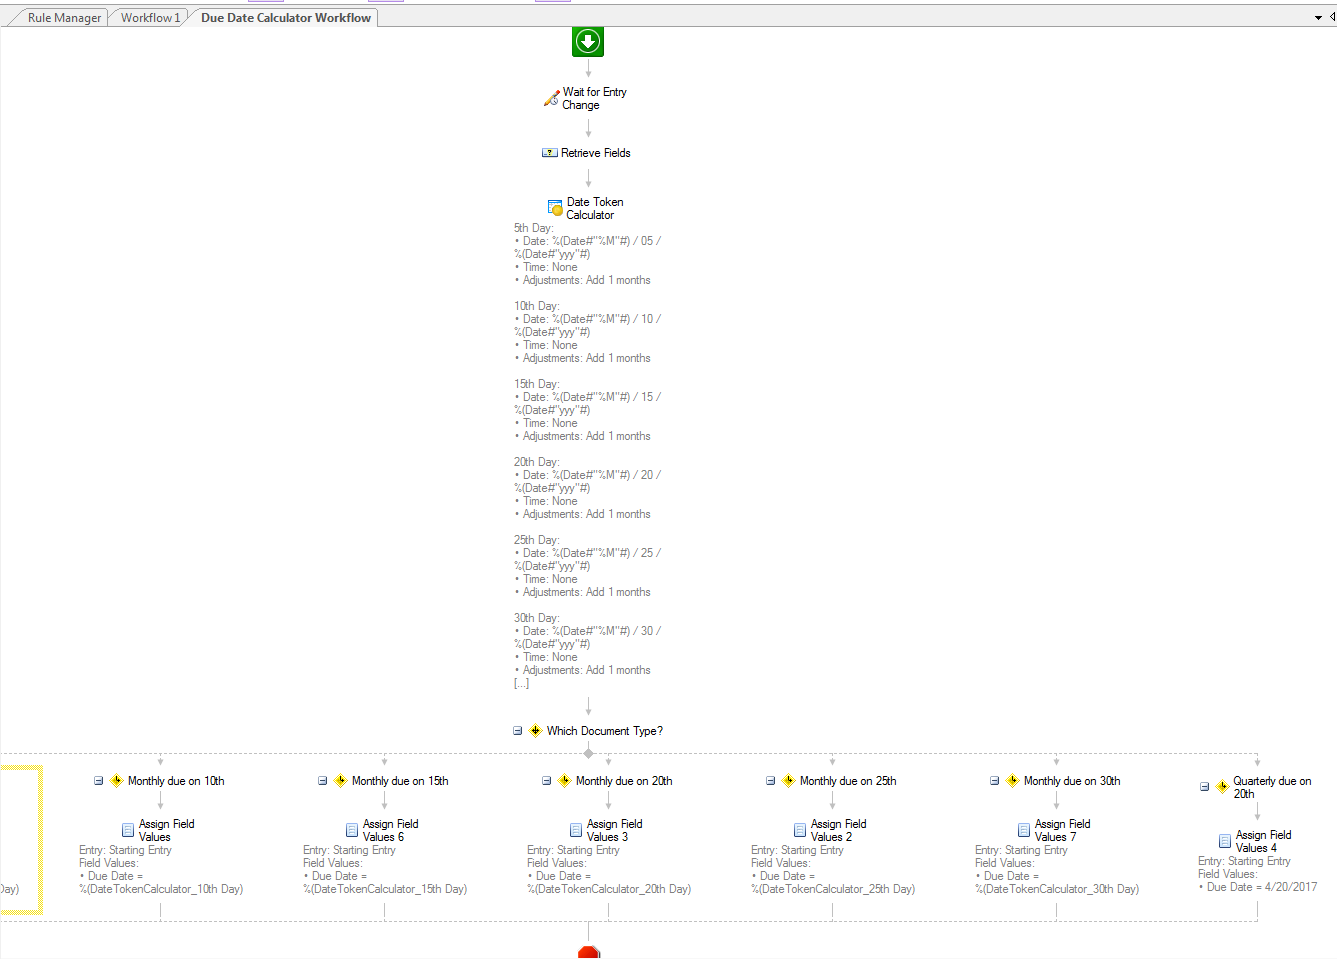
Task: Click the 'Monthly due on 25th' label
Action: point(848,781)
